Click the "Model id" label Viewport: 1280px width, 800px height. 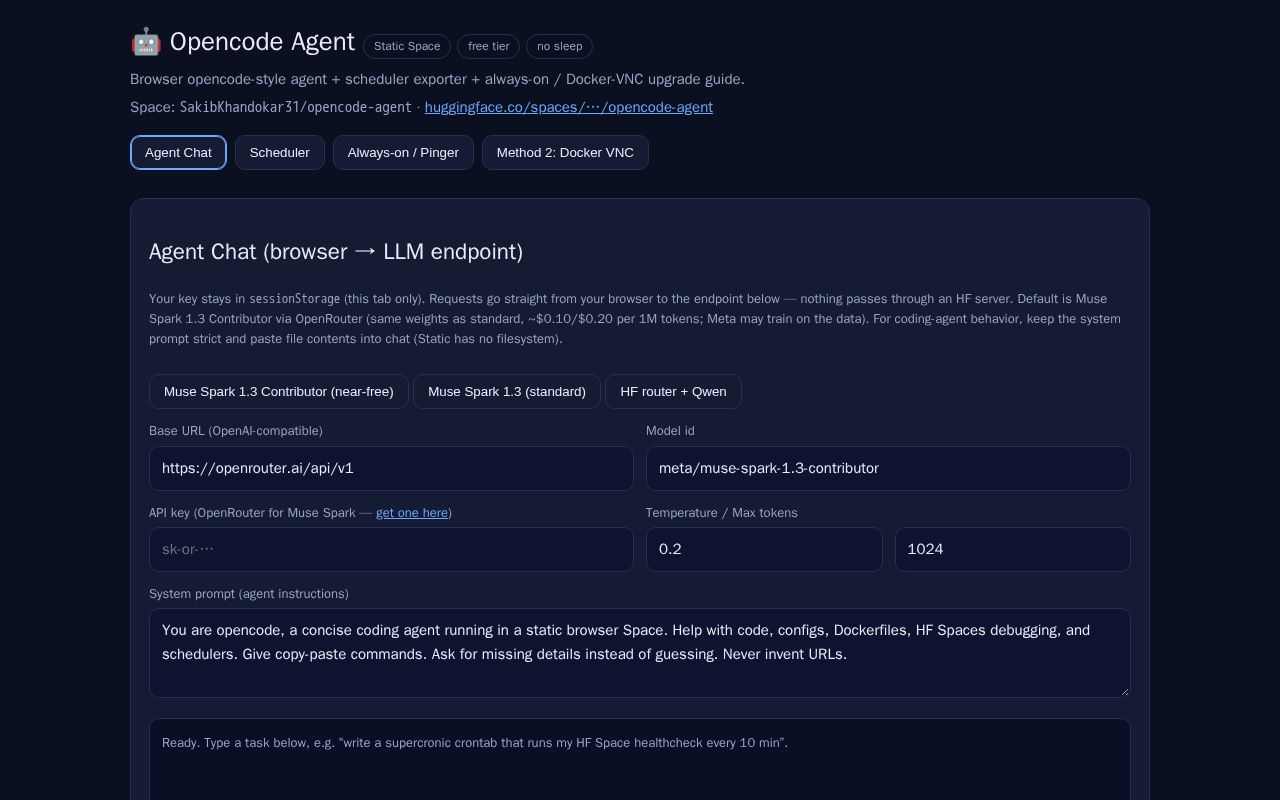pos(670,431)
